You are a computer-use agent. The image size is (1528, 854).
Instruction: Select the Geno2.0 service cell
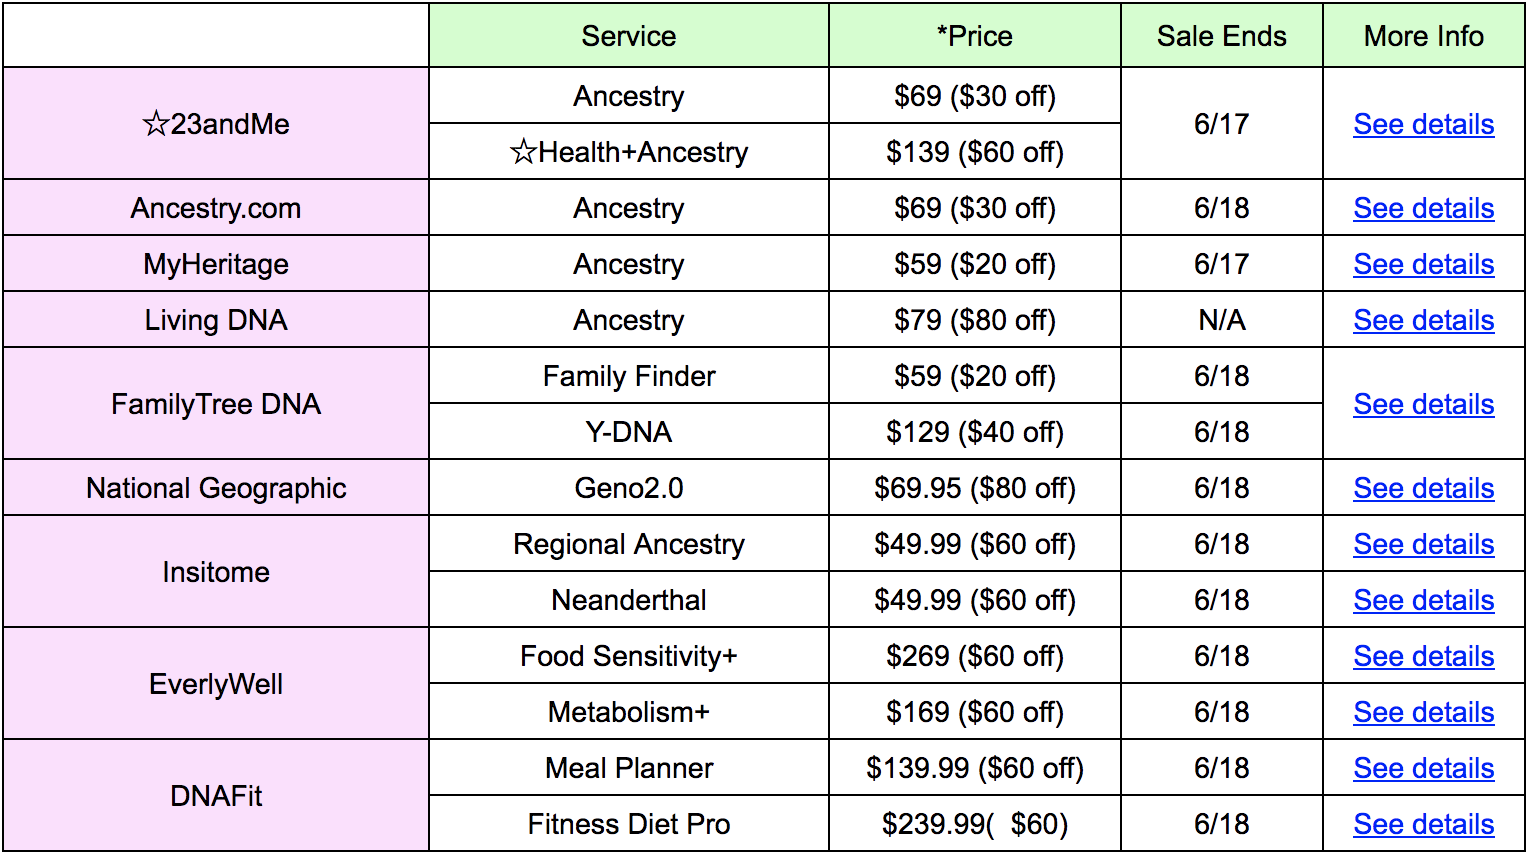[629, 488]
